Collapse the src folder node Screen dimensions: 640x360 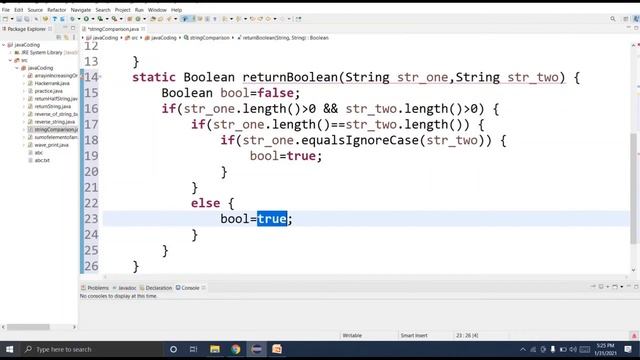11,60
